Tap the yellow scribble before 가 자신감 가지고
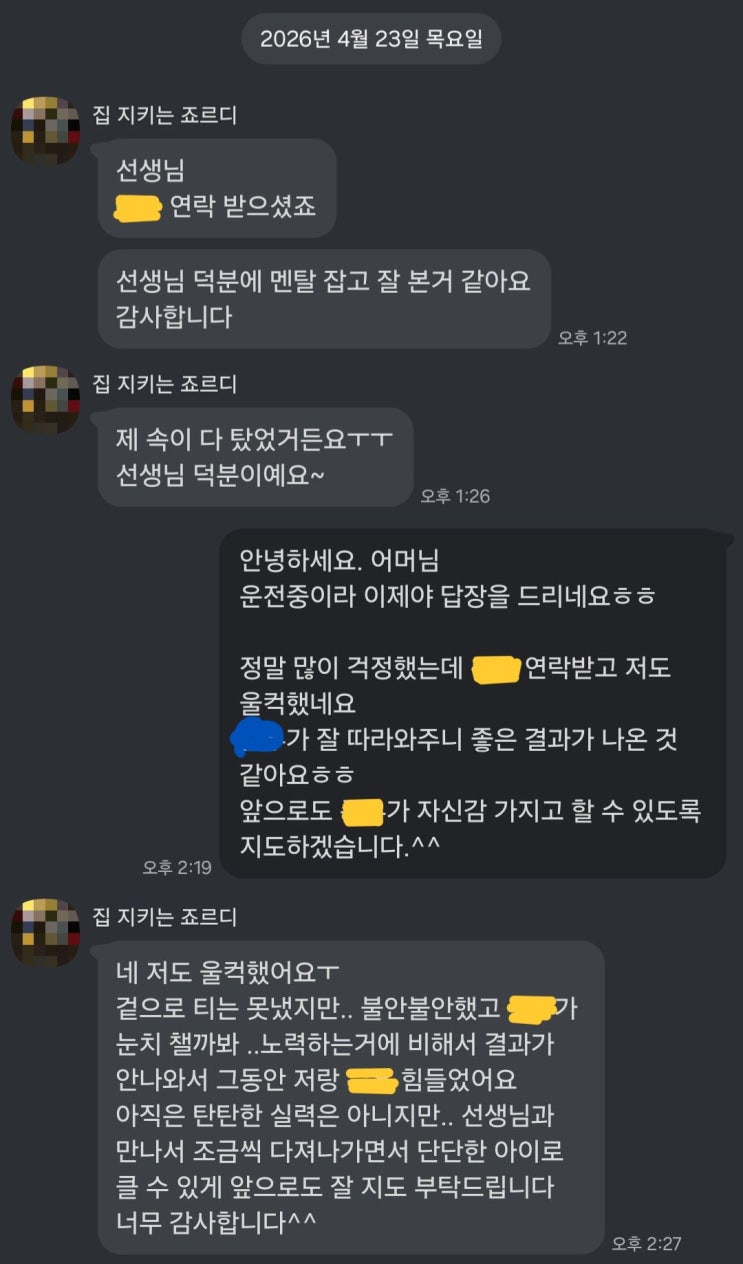 (x=363, y=811)
